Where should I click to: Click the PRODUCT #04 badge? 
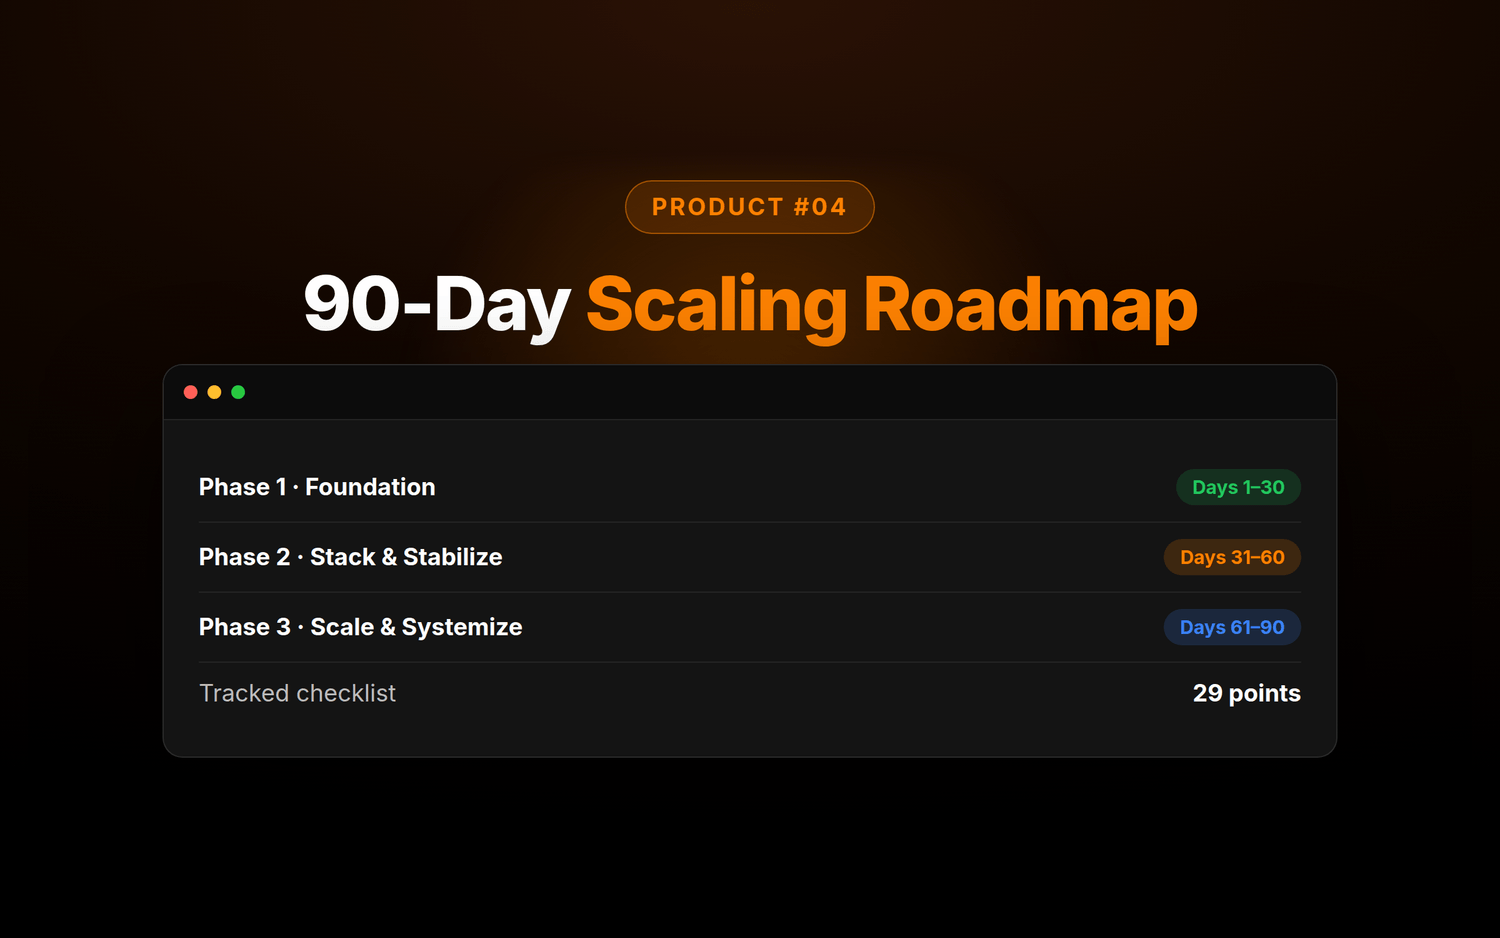(750, 207)
